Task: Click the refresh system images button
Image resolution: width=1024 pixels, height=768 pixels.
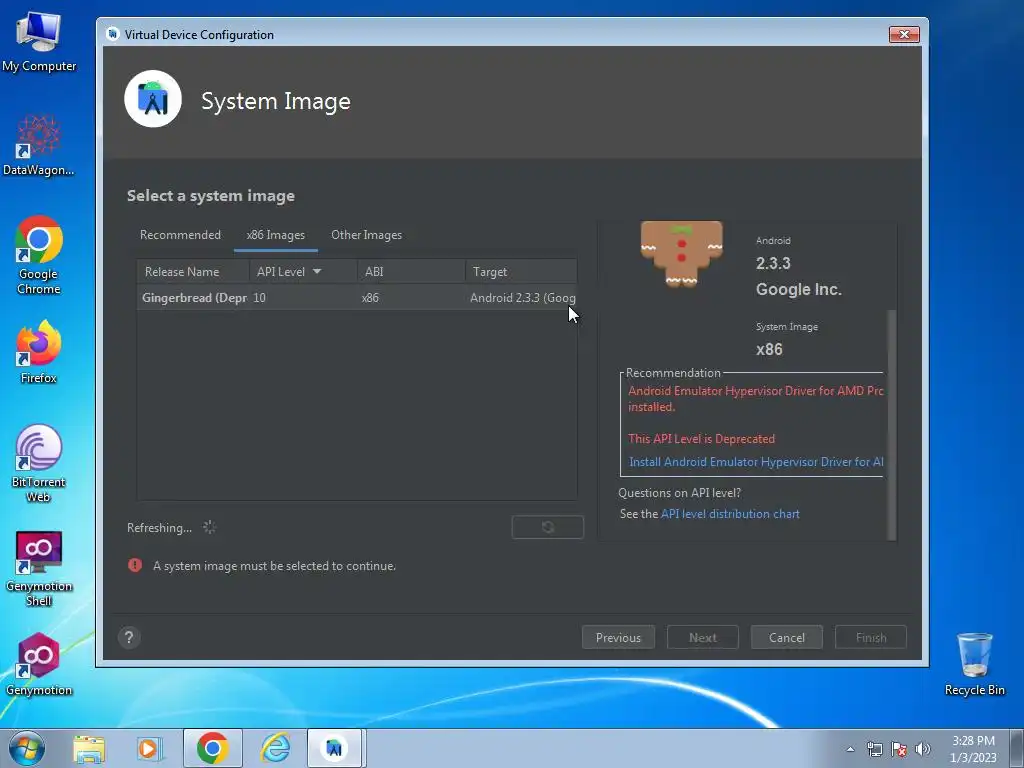Action: click(x=547, y=527)
